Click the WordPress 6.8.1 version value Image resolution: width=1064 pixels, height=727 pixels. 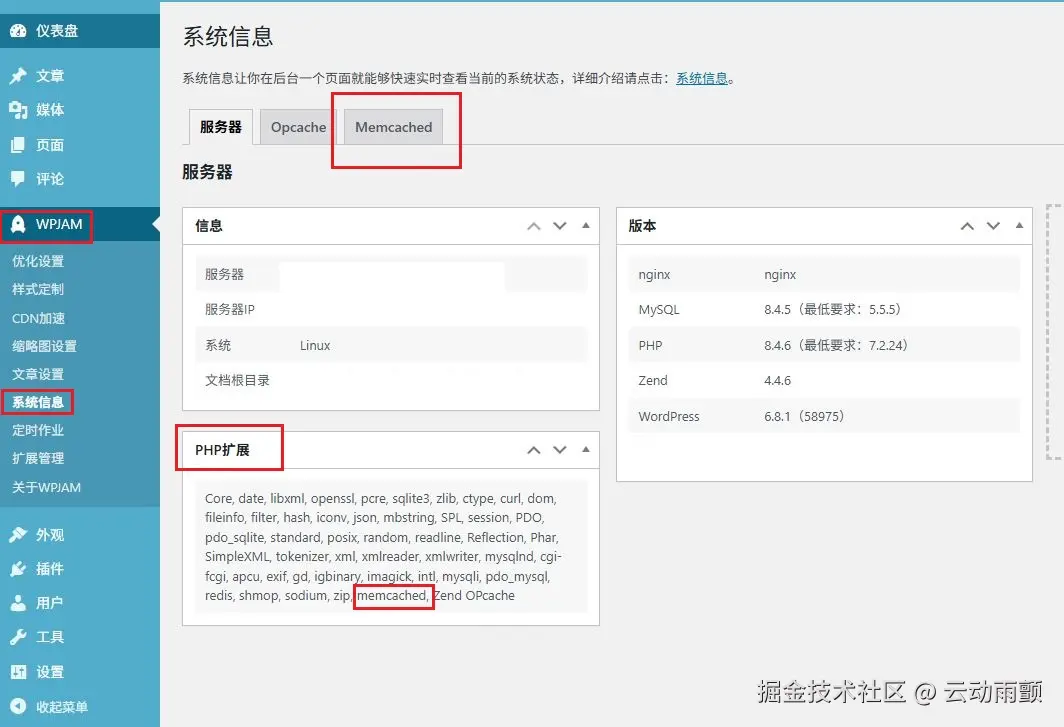click(805, 417)
